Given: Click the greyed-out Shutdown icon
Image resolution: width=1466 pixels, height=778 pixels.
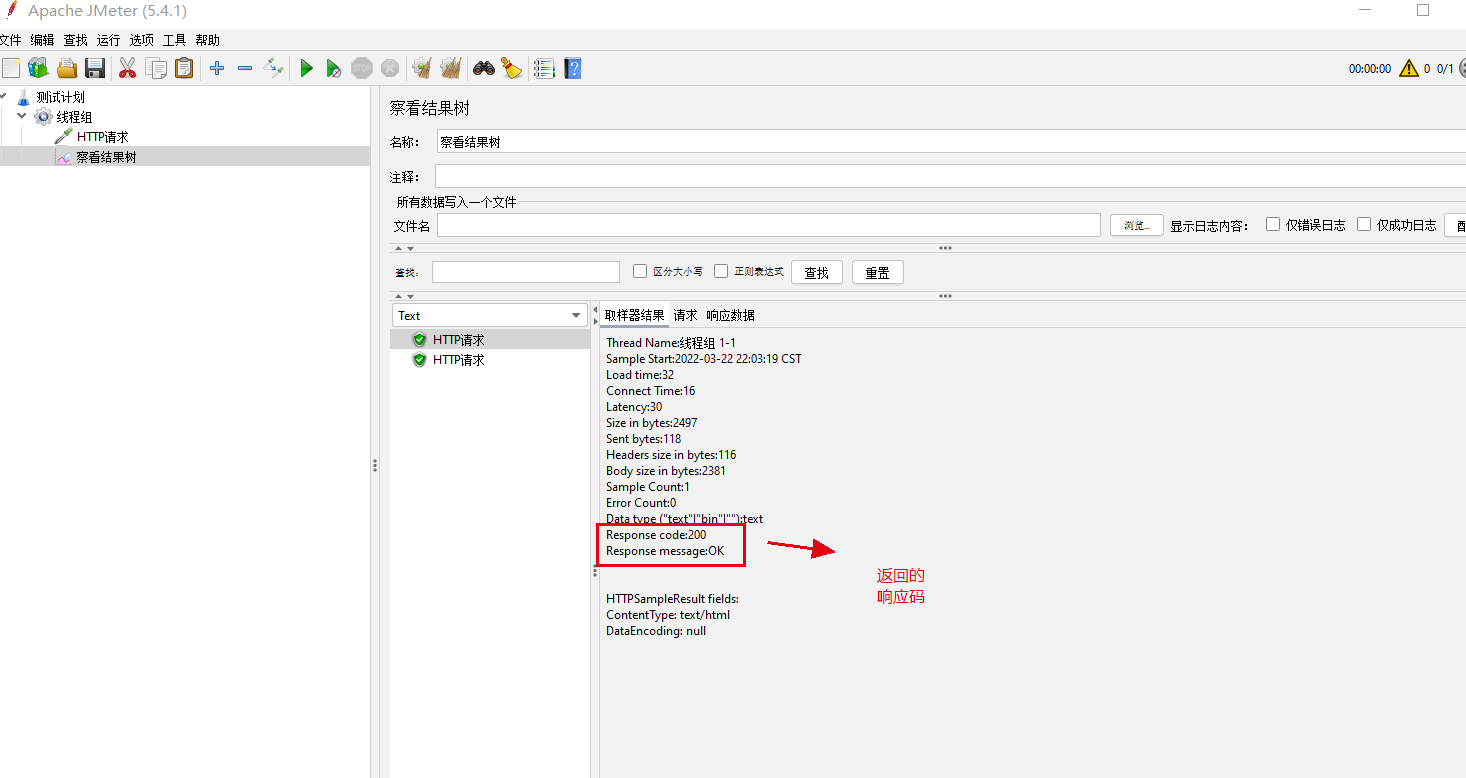Looking at the screenshot, I should [390, 68].
